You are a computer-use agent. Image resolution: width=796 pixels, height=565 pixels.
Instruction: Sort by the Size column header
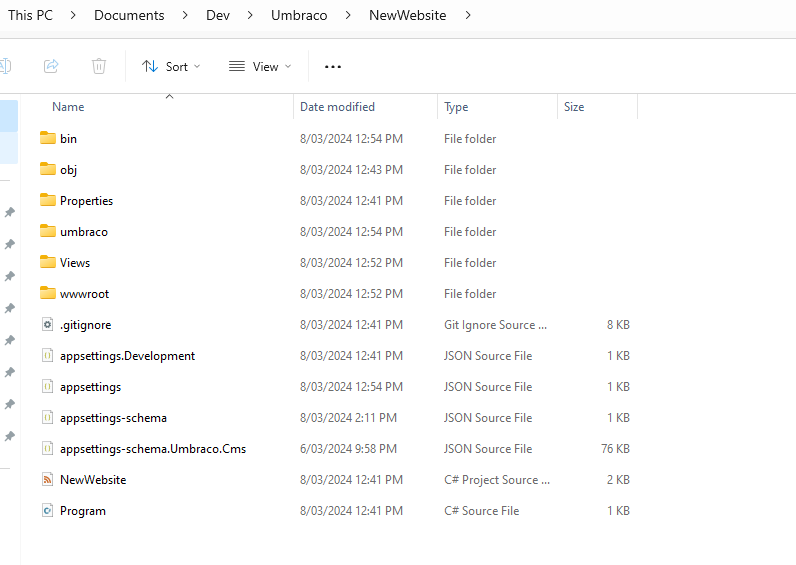point(574,107)
